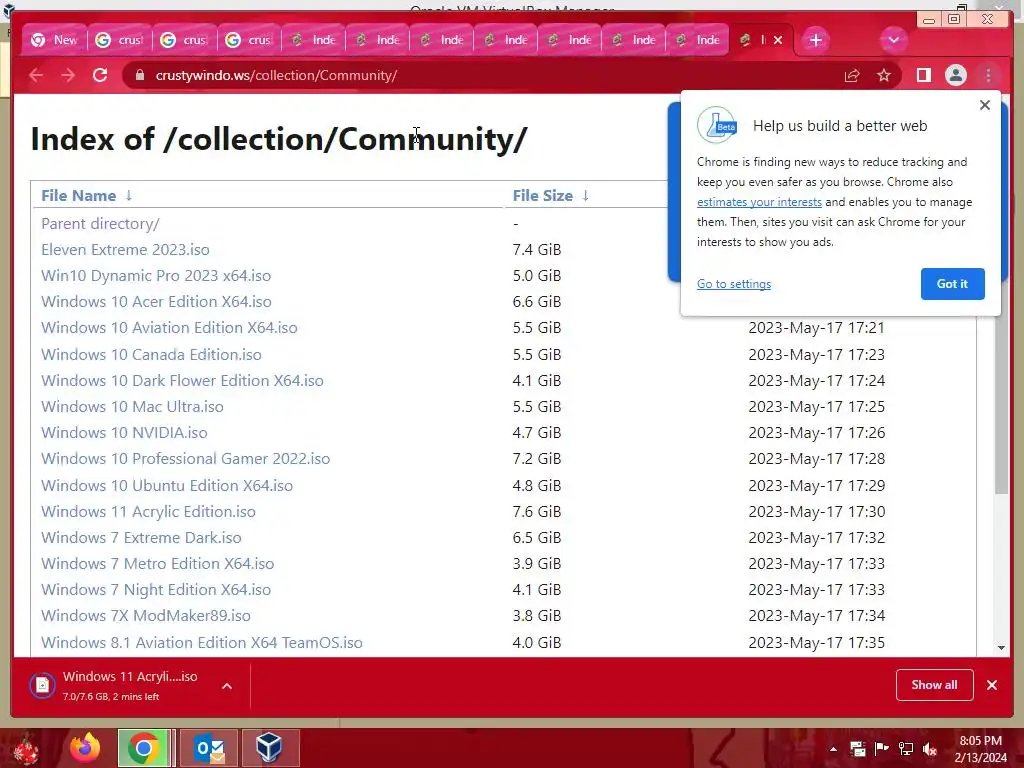The width and height of the screenshot is (1024, 768).
Task: Click the Action Center flag icon
Action: (882, 749)
